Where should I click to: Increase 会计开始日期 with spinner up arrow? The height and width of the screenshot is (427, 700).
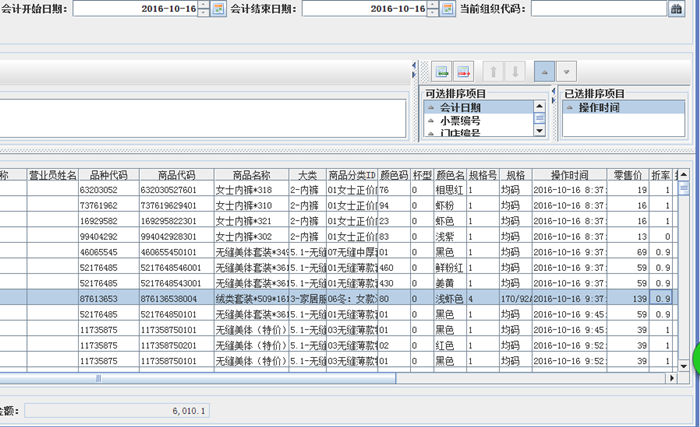(204, 5)
